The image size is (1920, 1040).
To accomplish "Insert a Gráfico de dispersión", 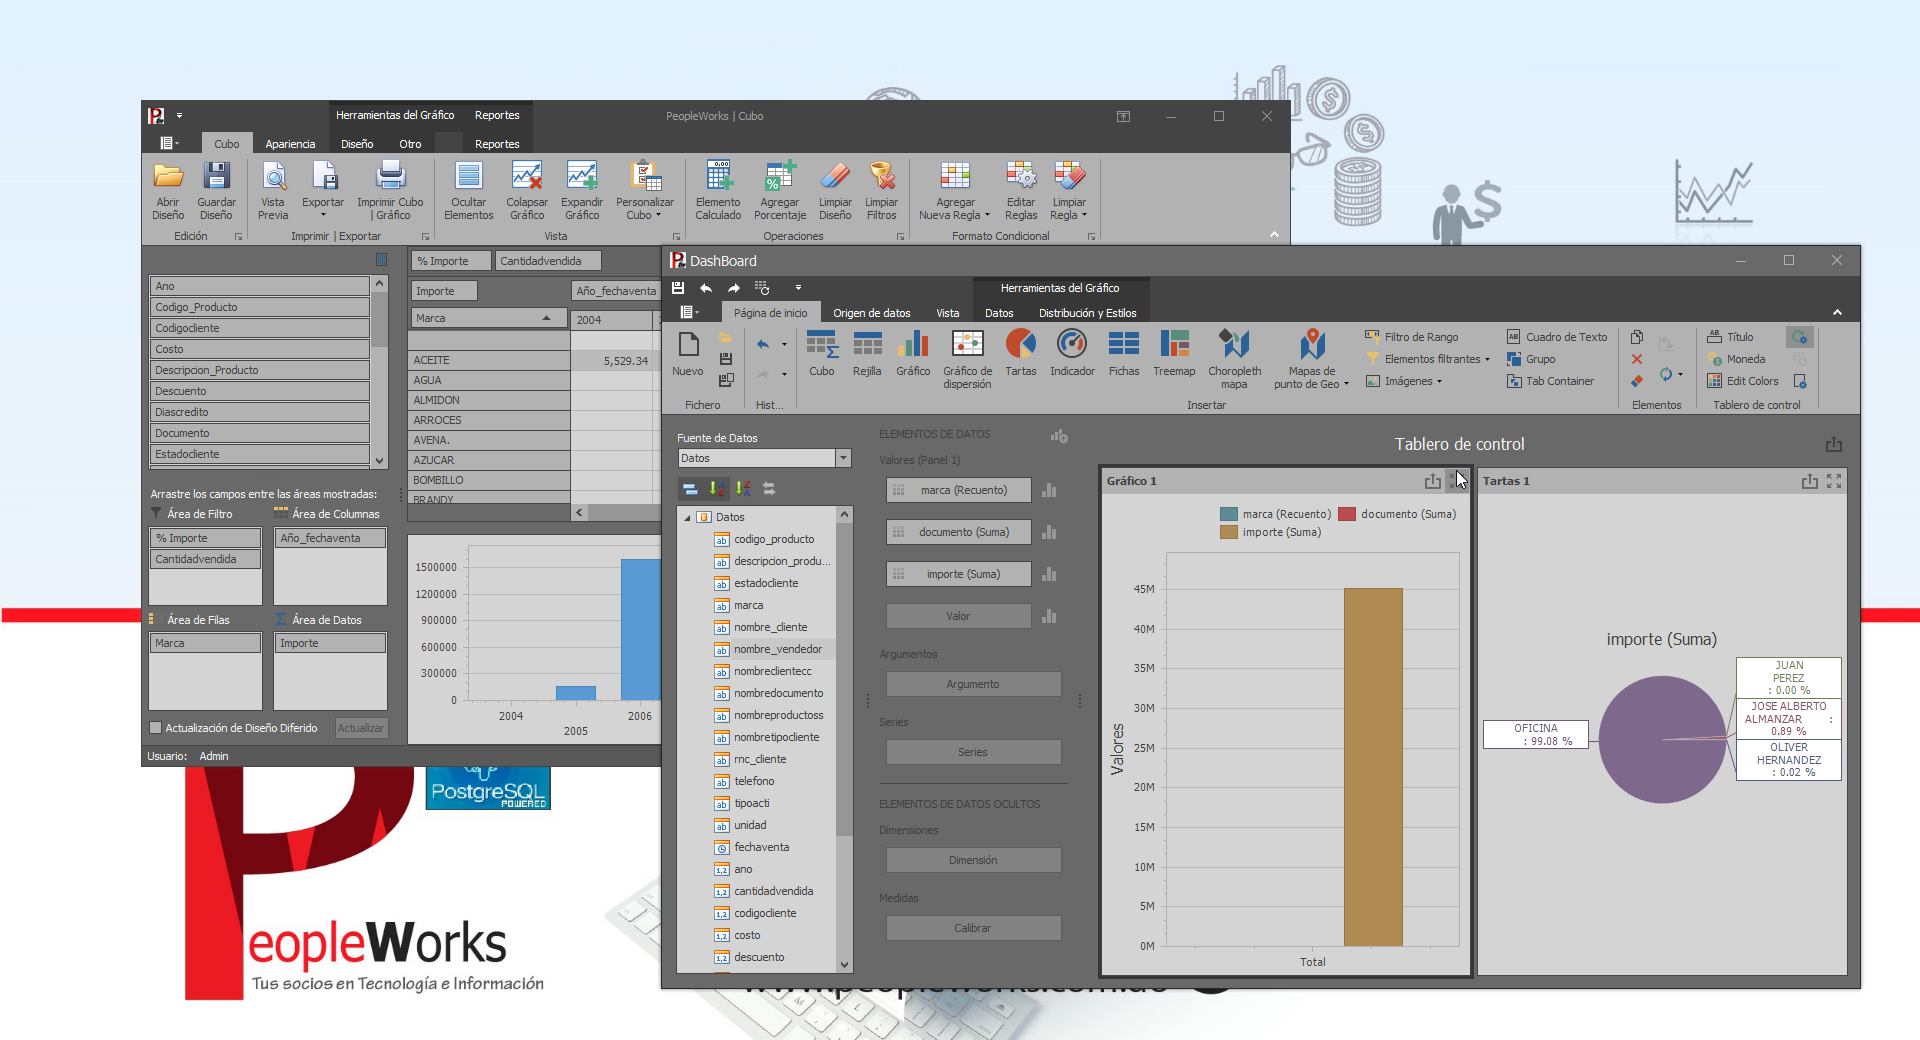I will [x=967, y=360].
